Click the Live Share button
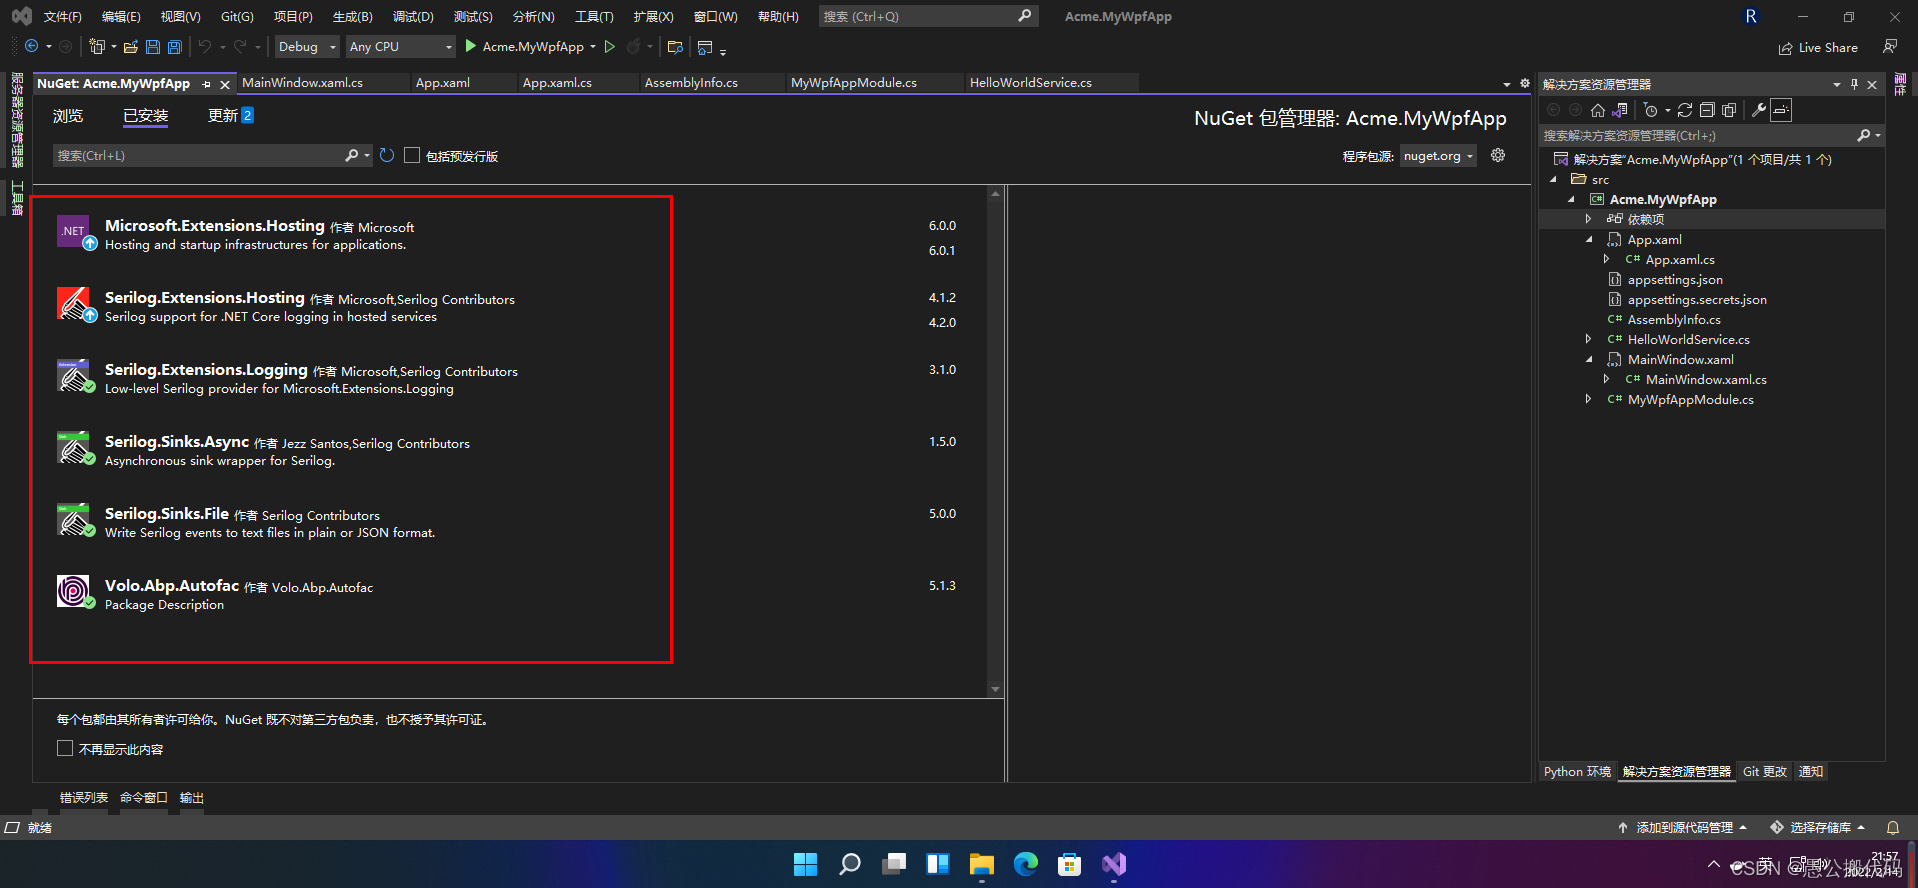The height and width of the screenshot is (888, 1918). 1818,47
